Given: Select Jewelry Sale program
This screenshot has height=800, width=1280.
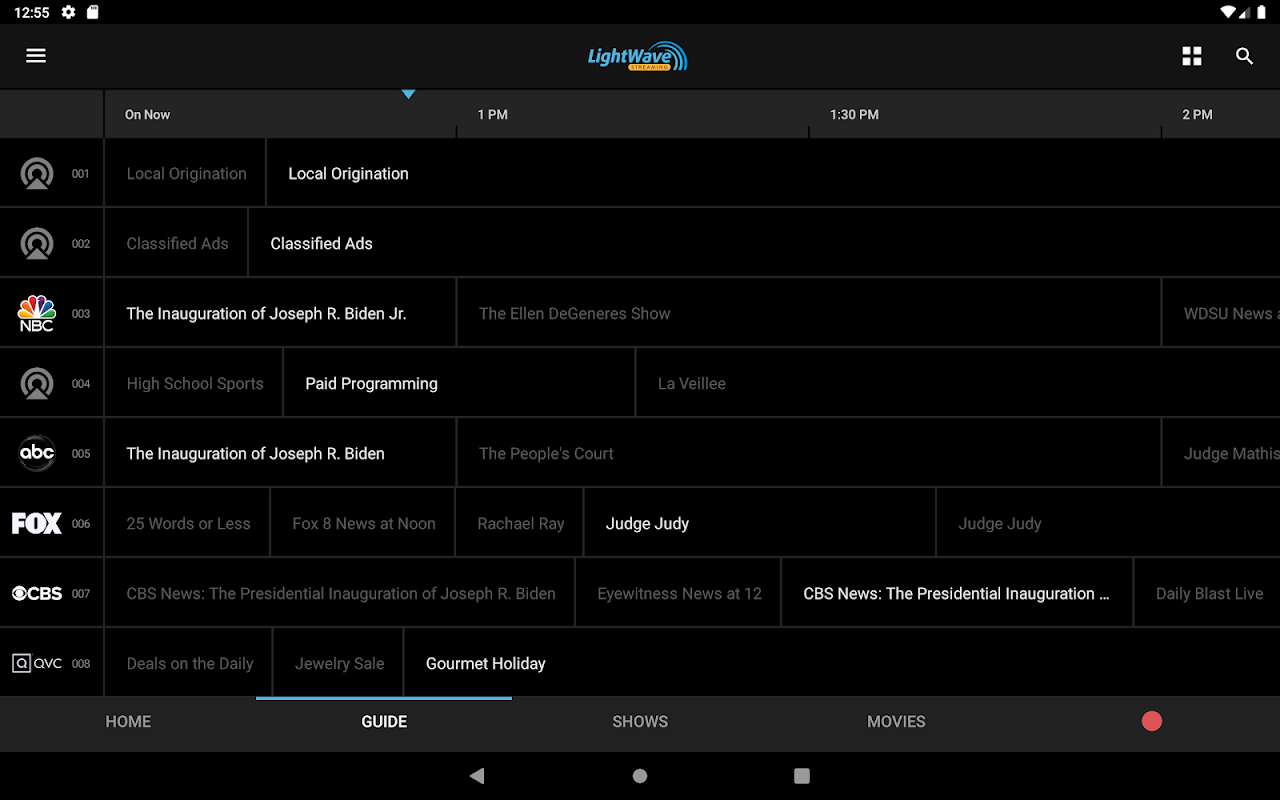Looking at the screenshot, I should point(338,664).
